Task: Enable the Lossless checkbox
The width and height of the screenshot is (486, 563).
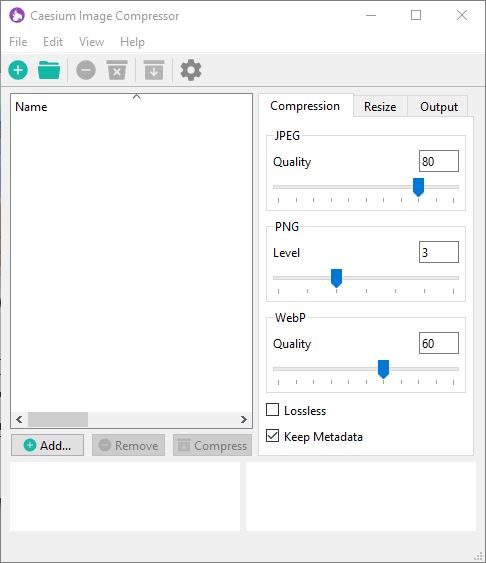Action: pyautogui.click(x=272, y=410)
